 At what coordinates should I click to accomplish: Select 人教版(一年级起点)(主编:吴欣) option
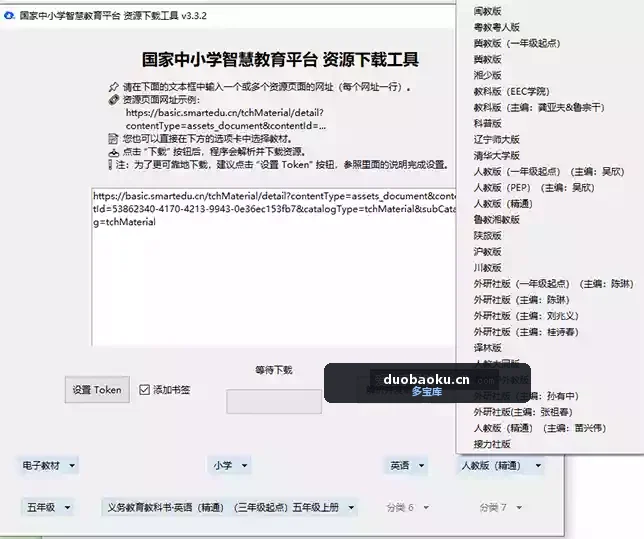549,171
